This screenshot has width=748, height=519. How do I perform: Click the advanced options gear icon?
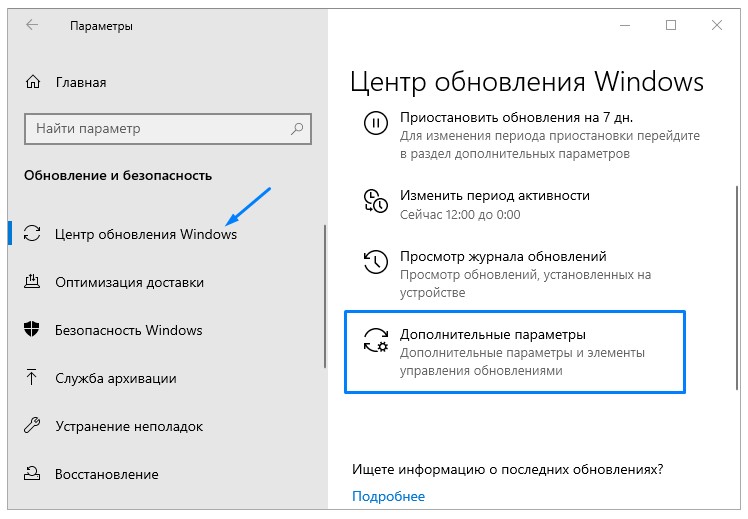(375, 340)
